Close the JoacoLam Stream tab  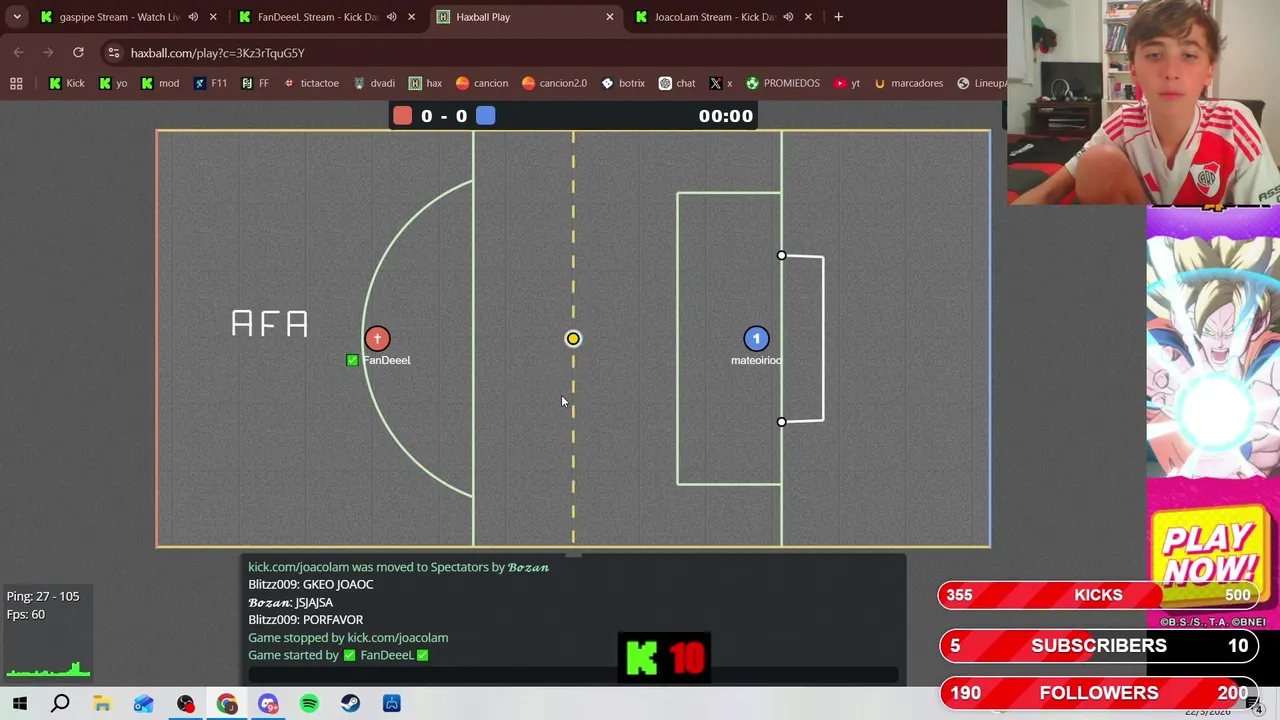tap(808, 17)
